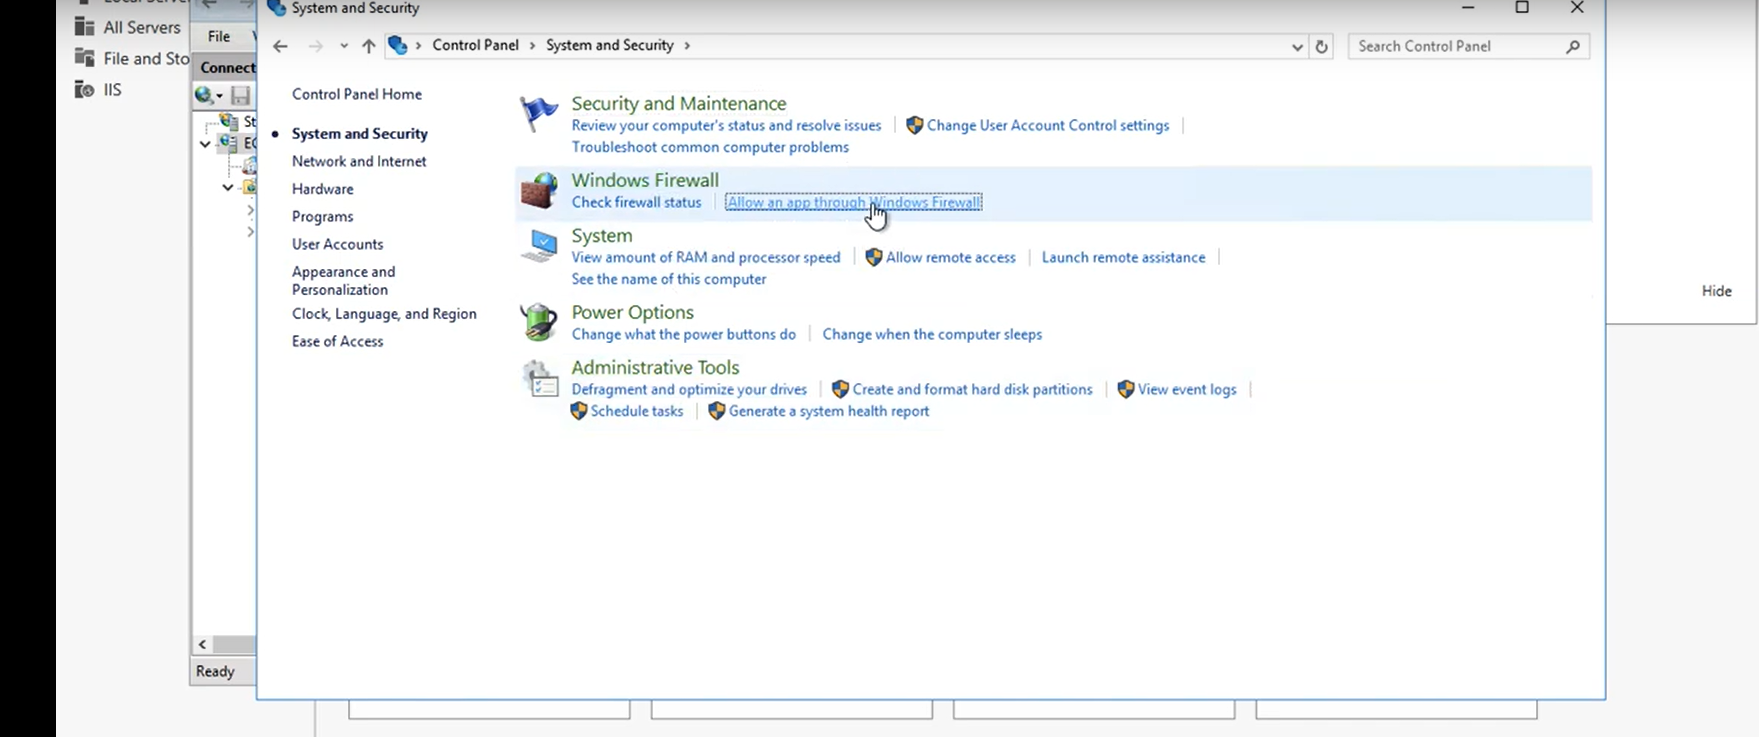
Task: Click the File and Storage Services icon
Action: pyautogui.click(x=85, y=58)
